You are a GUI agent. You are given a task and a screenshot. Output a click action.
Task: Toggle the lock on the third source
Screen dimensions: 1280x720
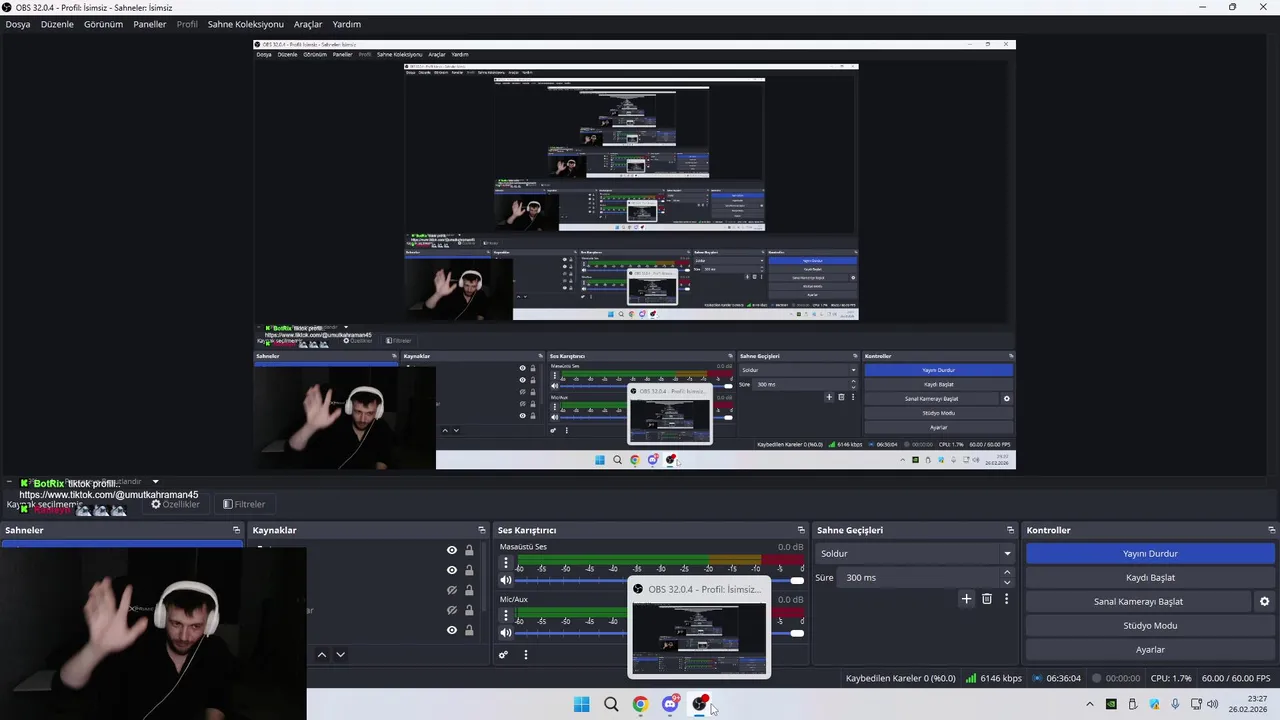pyautogui.click(x=469, y=590)
